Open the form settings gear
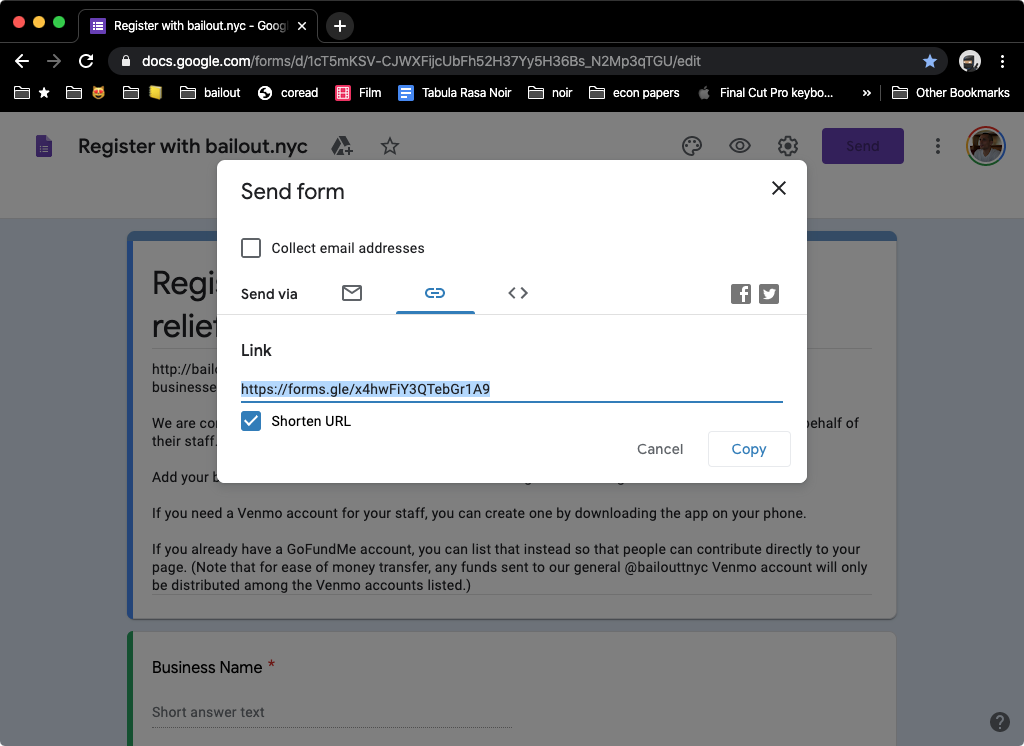Screen dimensions: 1024x746 pyautogui.click(x=788, y=146)
